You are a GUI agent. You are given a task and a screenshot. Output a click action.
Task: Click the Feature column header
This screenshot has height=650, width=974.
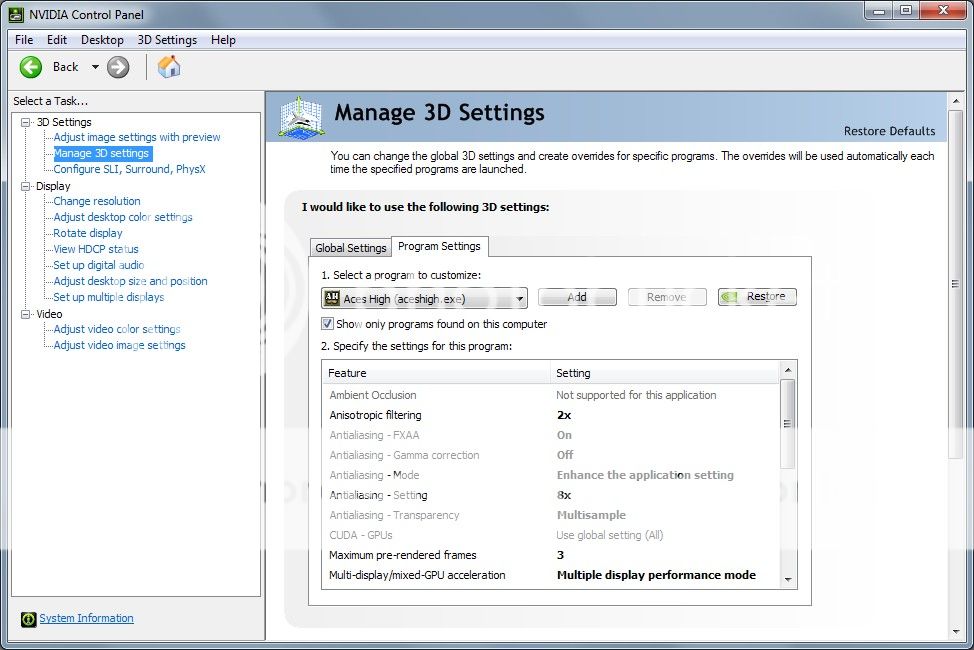436,373
